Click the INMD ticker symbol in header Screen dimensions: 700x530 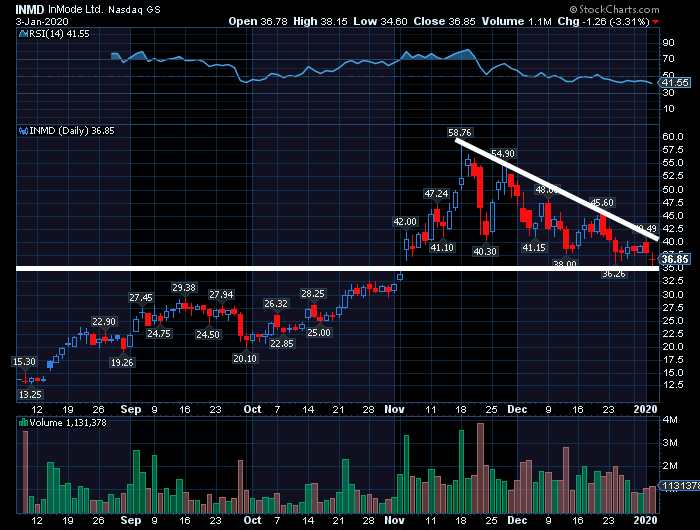tap(30, 9)
